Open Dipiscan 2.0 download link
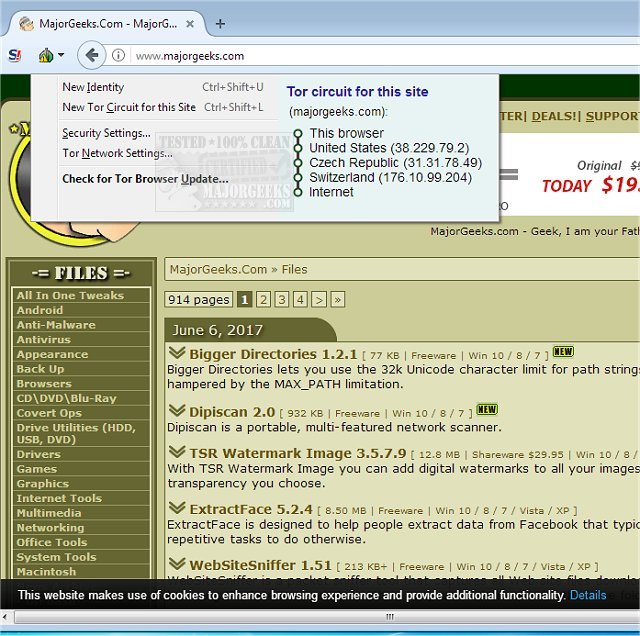Screen dimensions: 640x636 (232, 412)
